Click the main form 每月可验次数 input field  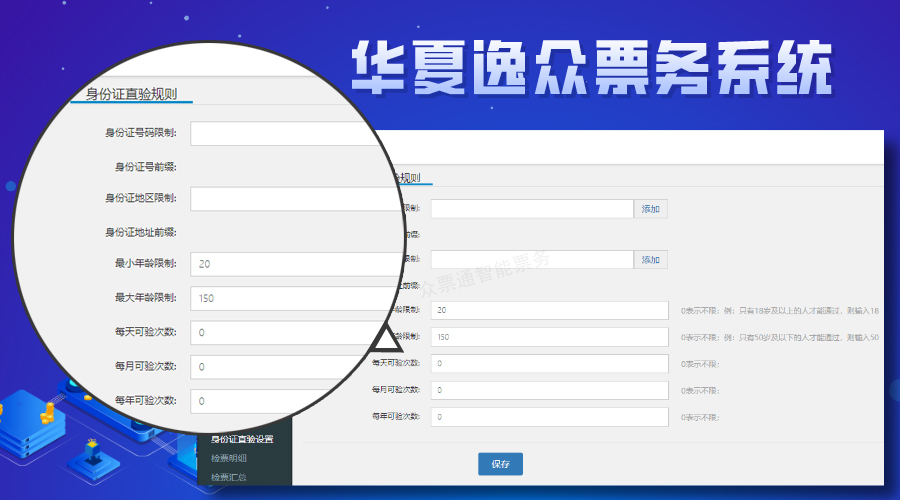(x=549, y=390)
